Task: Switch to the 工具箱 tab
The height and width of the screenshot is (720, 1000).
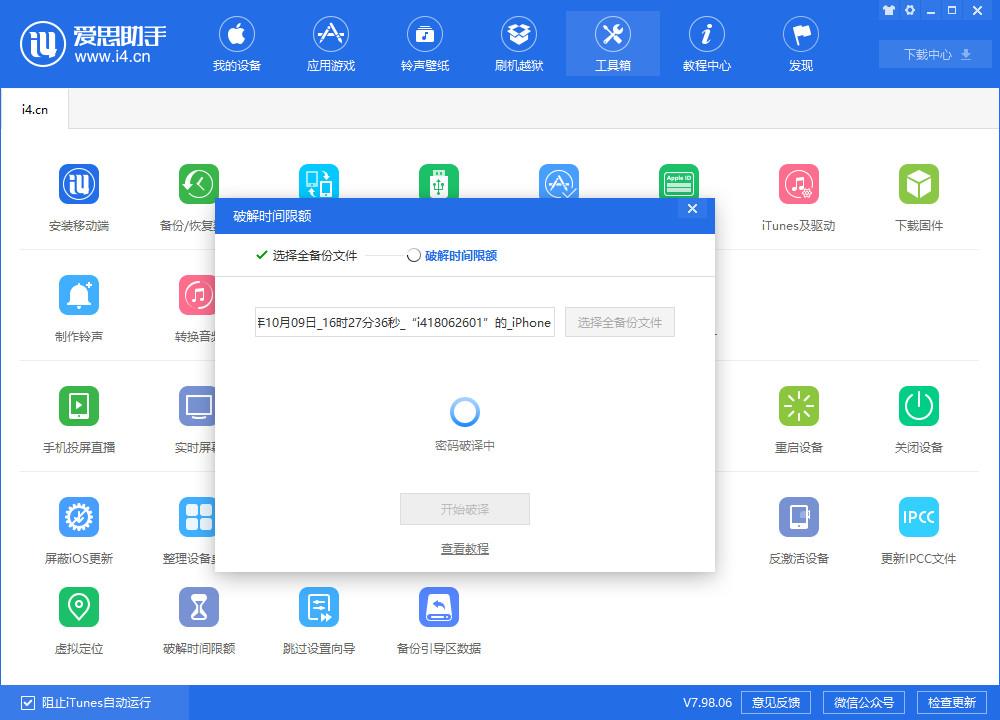Action: coord(612,43)
